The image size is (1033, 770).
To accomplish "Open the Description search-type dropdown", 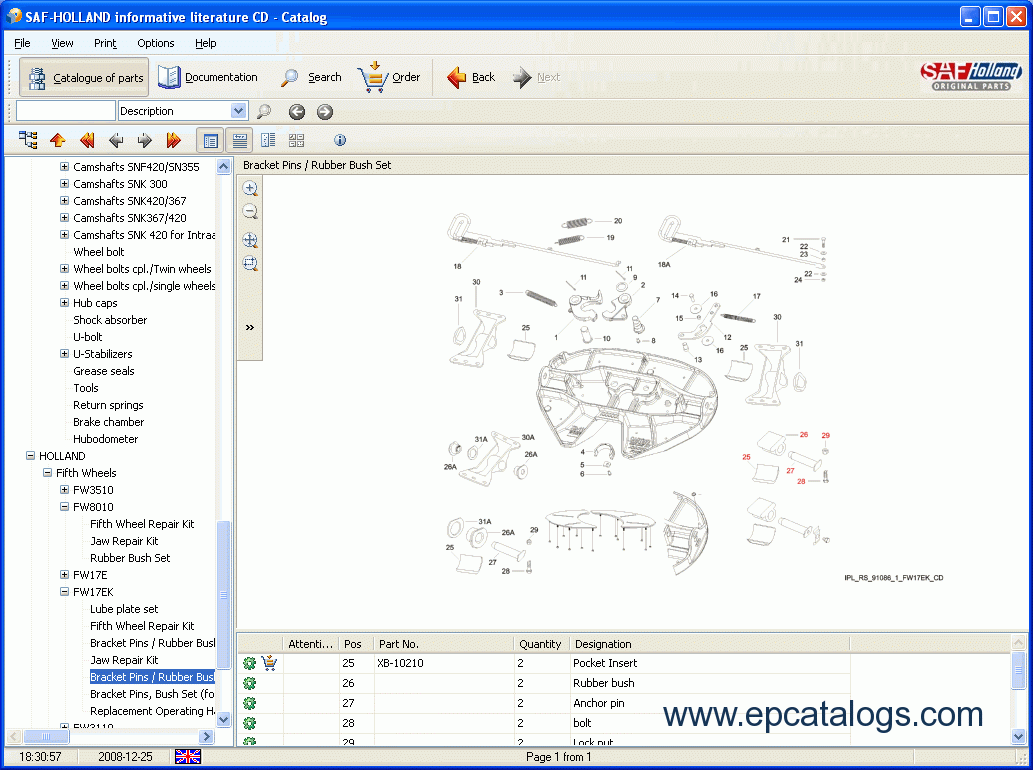I will point(239,111).
